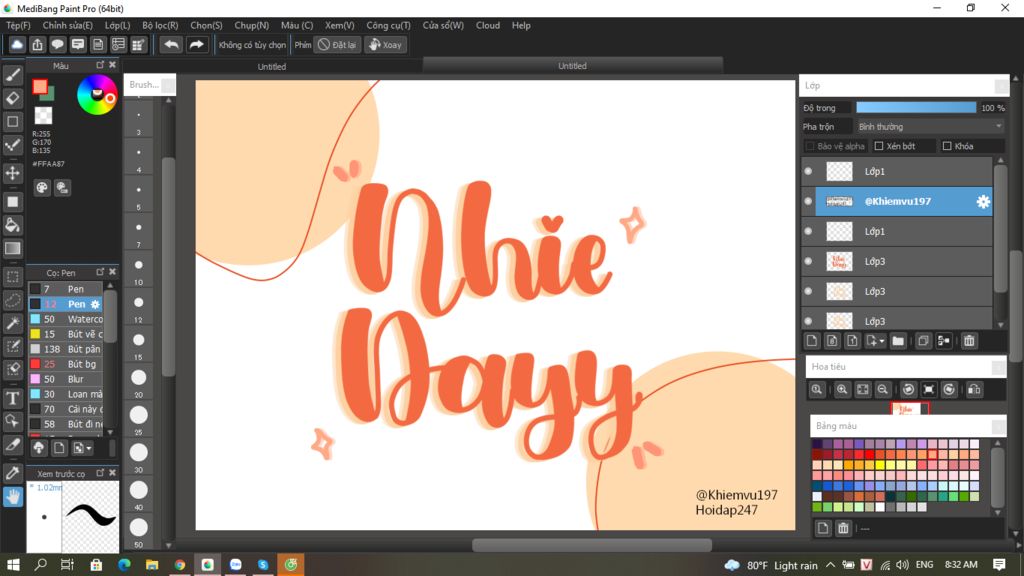Select the Hand tool
This screenshot has height=576, width=1024.
point(12,497)
